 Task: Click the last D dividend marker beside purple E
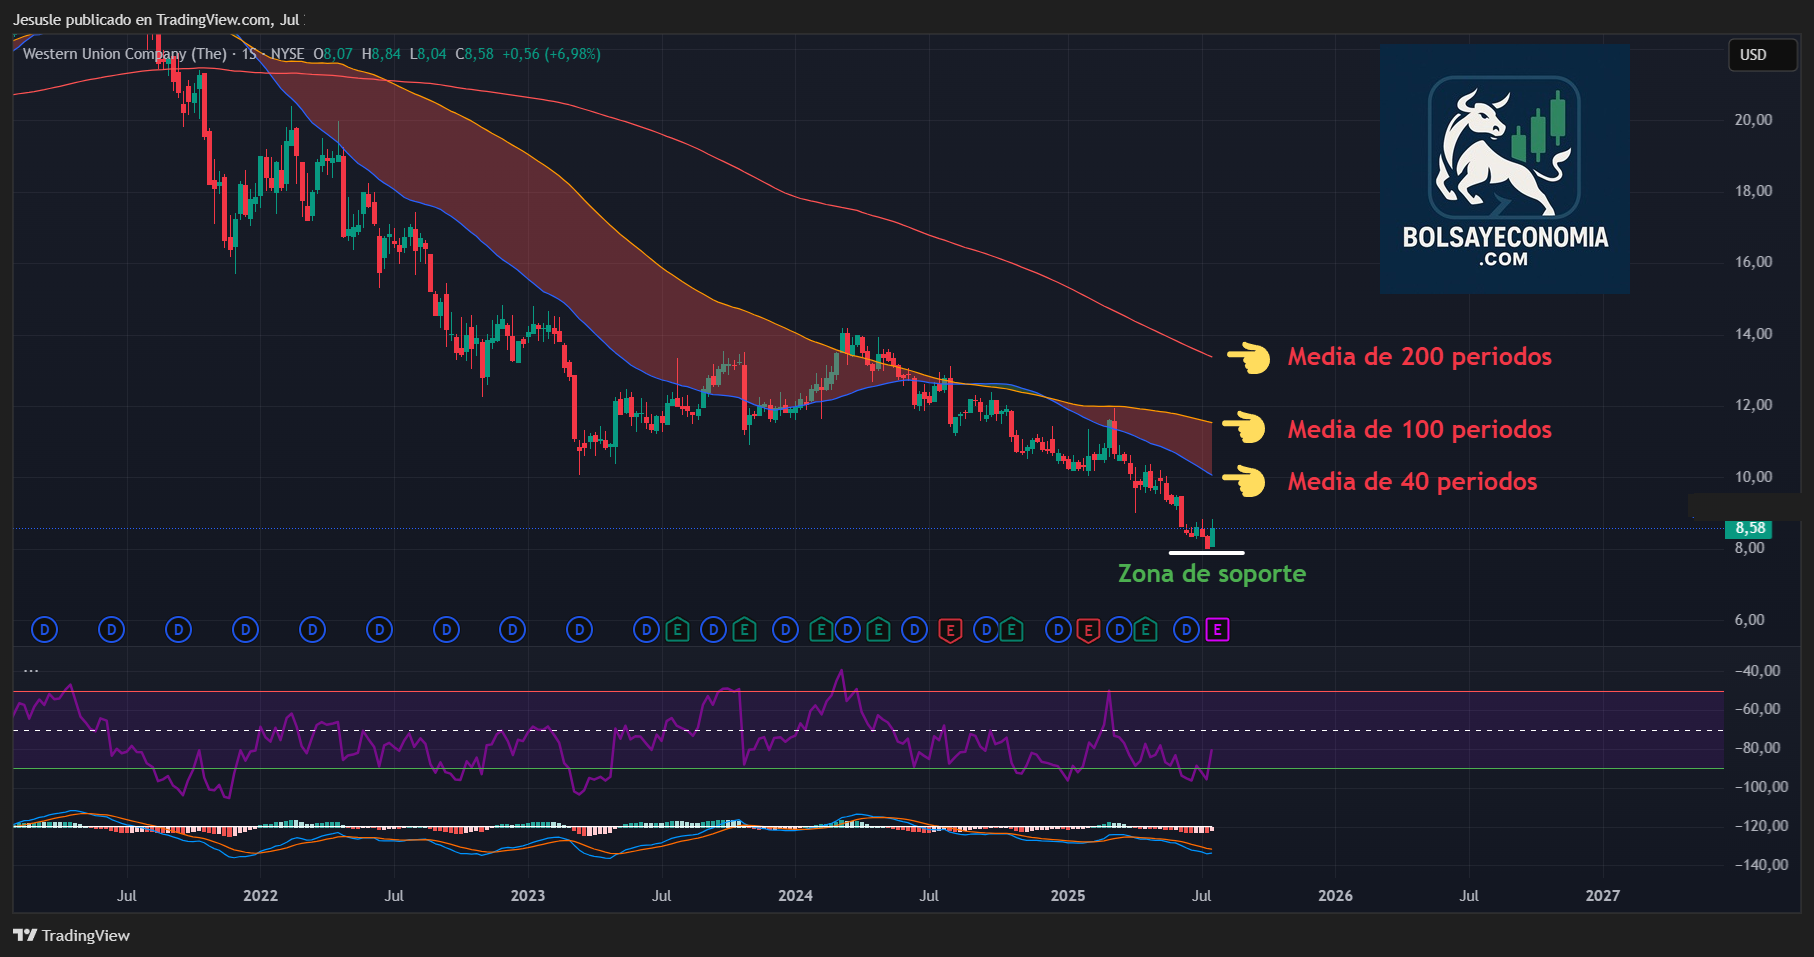coord(1186,630)
